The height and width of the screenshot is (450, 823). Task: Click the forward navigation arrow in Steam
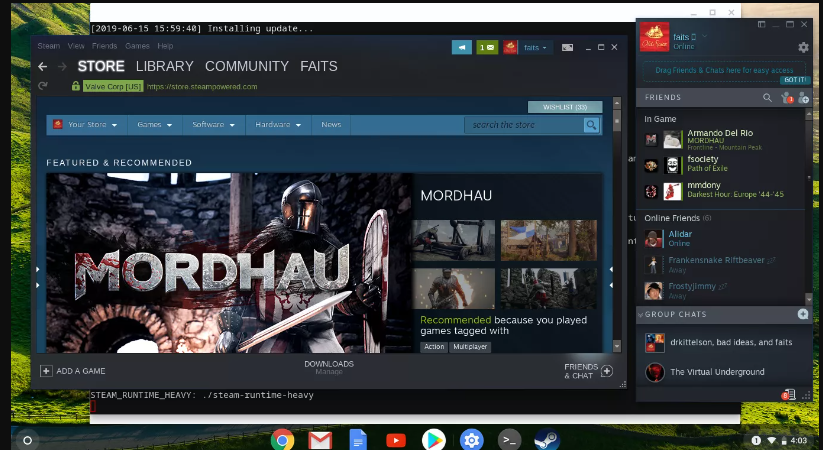pos(62,67)
